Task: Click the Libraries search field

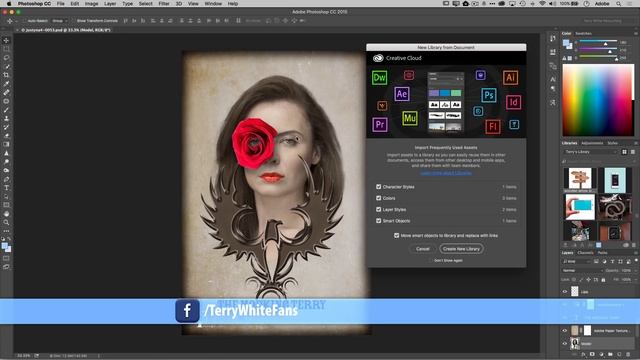Action: coord(599,162)
